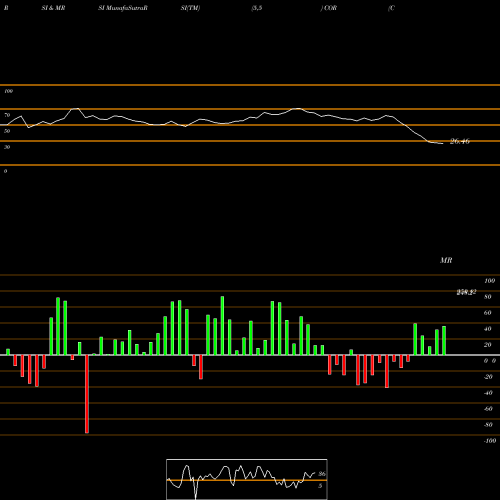The image size is (500, 500).
Task: Click the RSI axis label 50
Action: pyautogui.click(x=7, y=131)
